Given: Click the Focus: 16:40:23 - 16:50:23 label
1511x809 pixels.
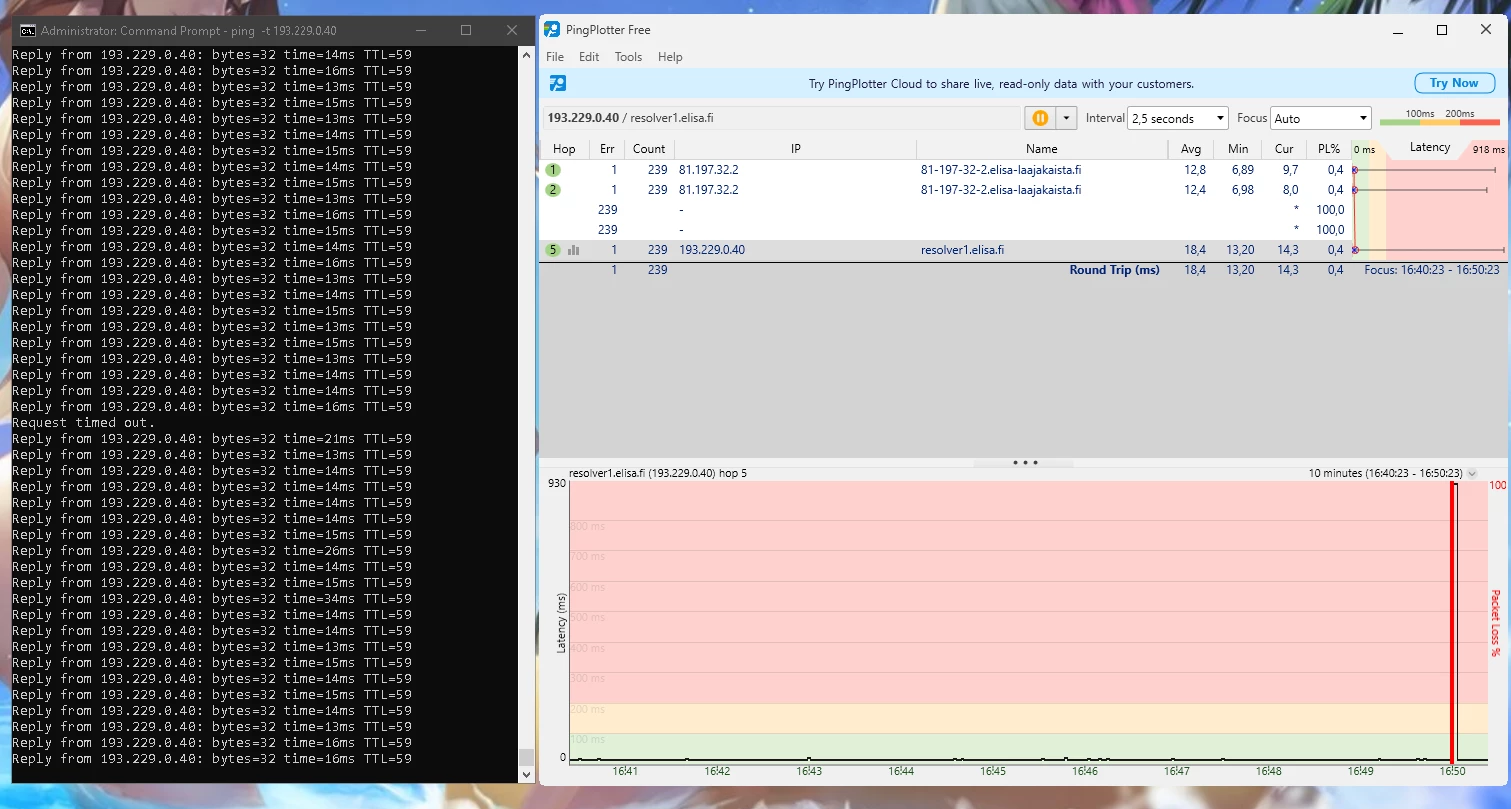Looking at the screenshot, I should tap(1432, 270).
